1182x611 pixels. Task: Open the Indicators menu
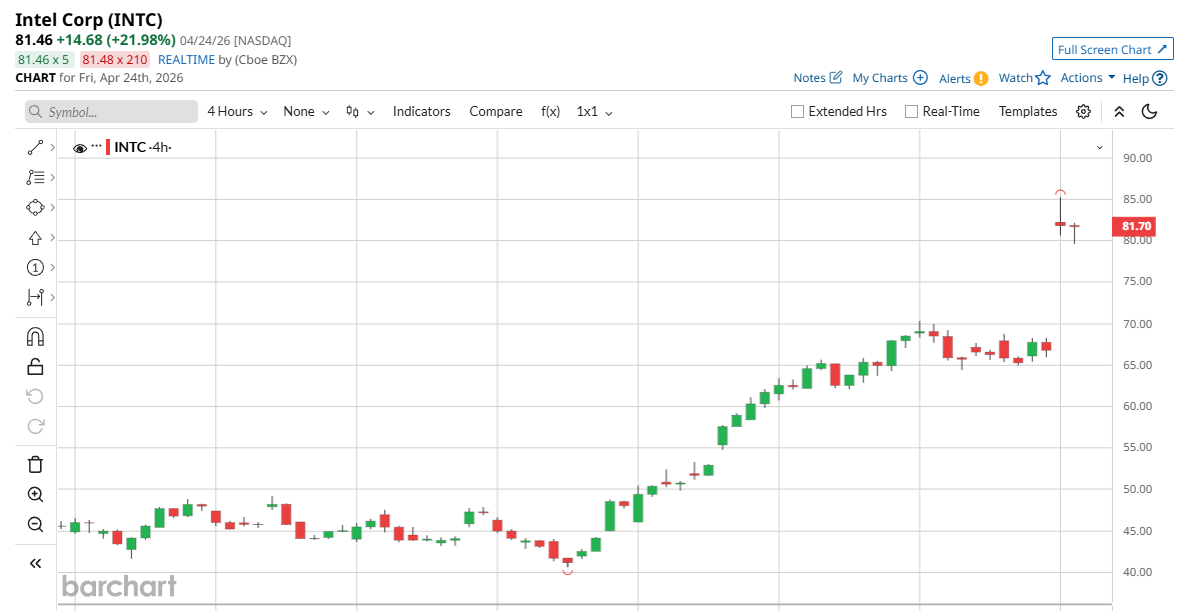click(421, 112)
